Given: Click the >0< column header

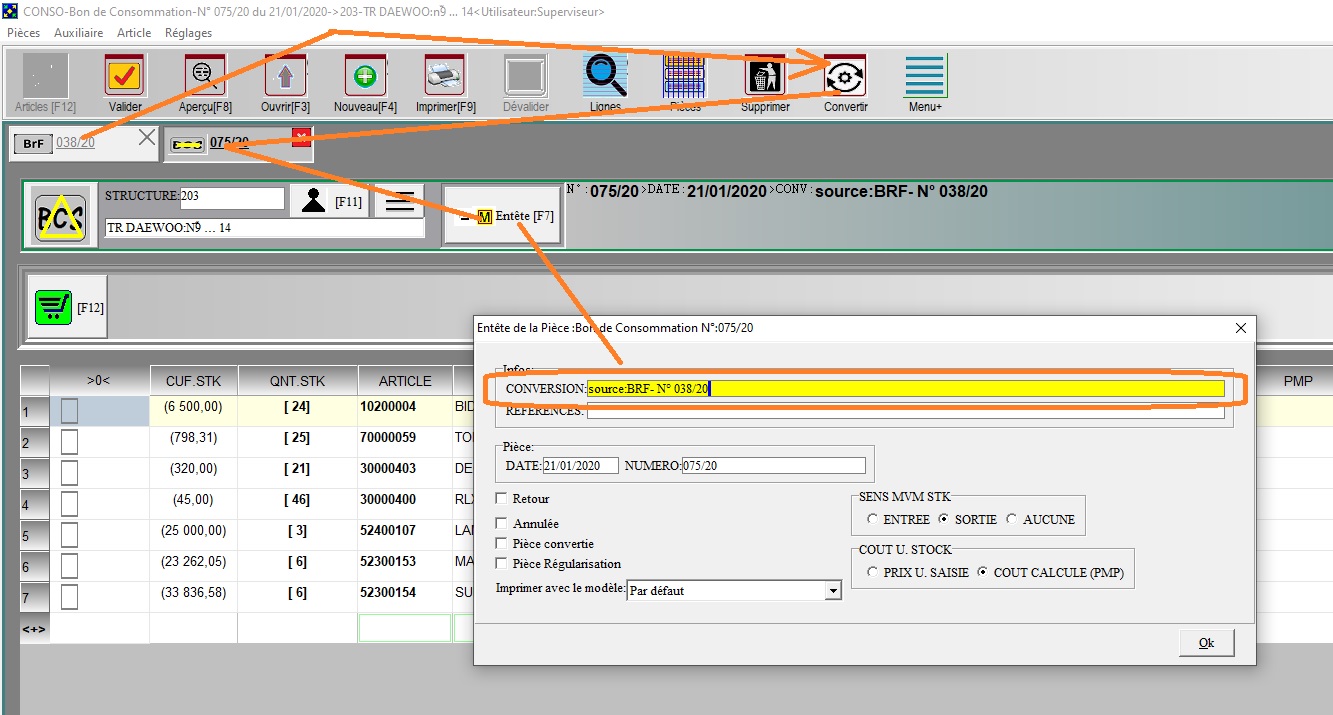Looking at the screenshot, I should tap(99, 381).
